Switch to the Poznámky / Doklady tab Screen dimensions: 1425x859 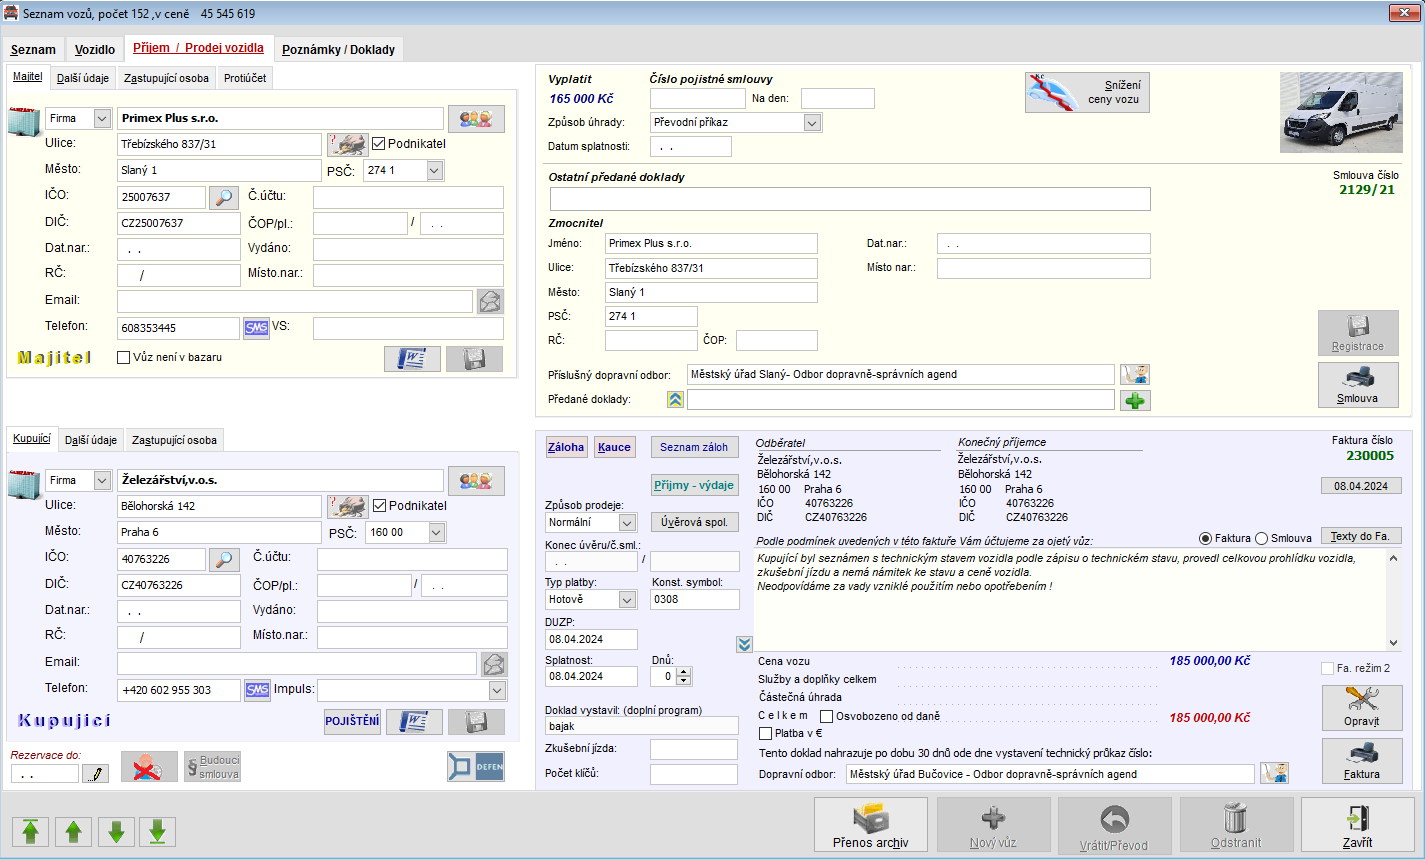(338, 49)
